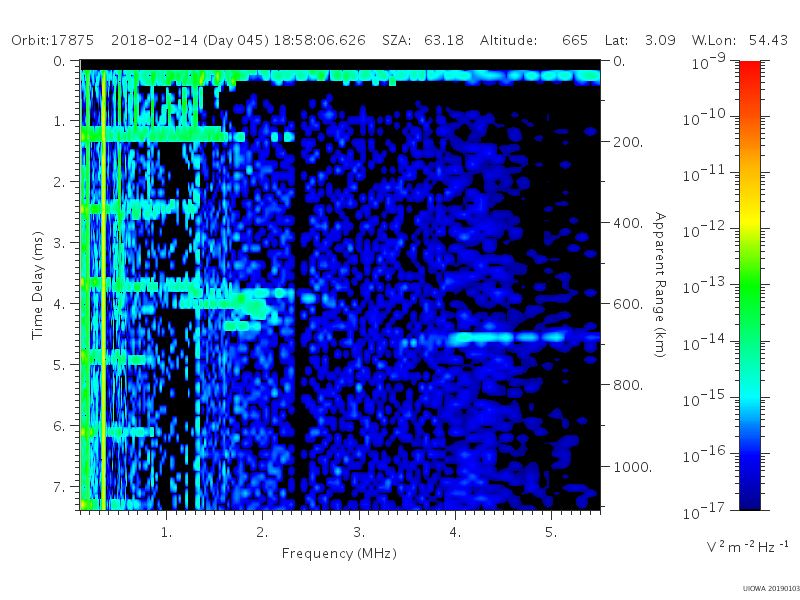Click the Orbit:17875 label

[x=53, y=40]
